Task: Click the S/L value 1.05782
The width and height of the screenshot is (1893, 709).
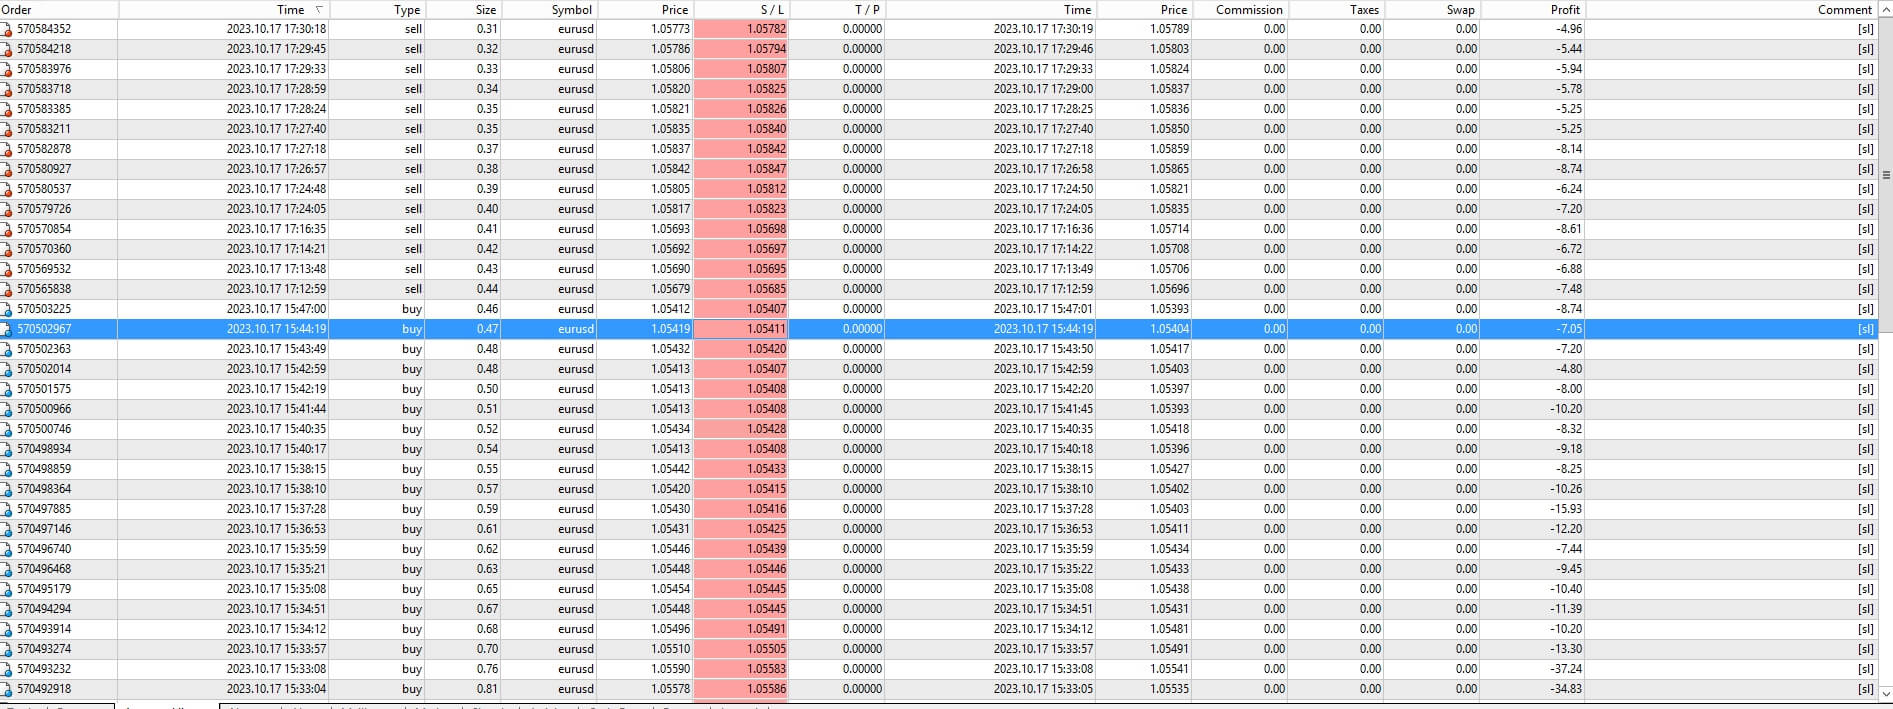Action: pyautogui.click(x=766, y=29)
